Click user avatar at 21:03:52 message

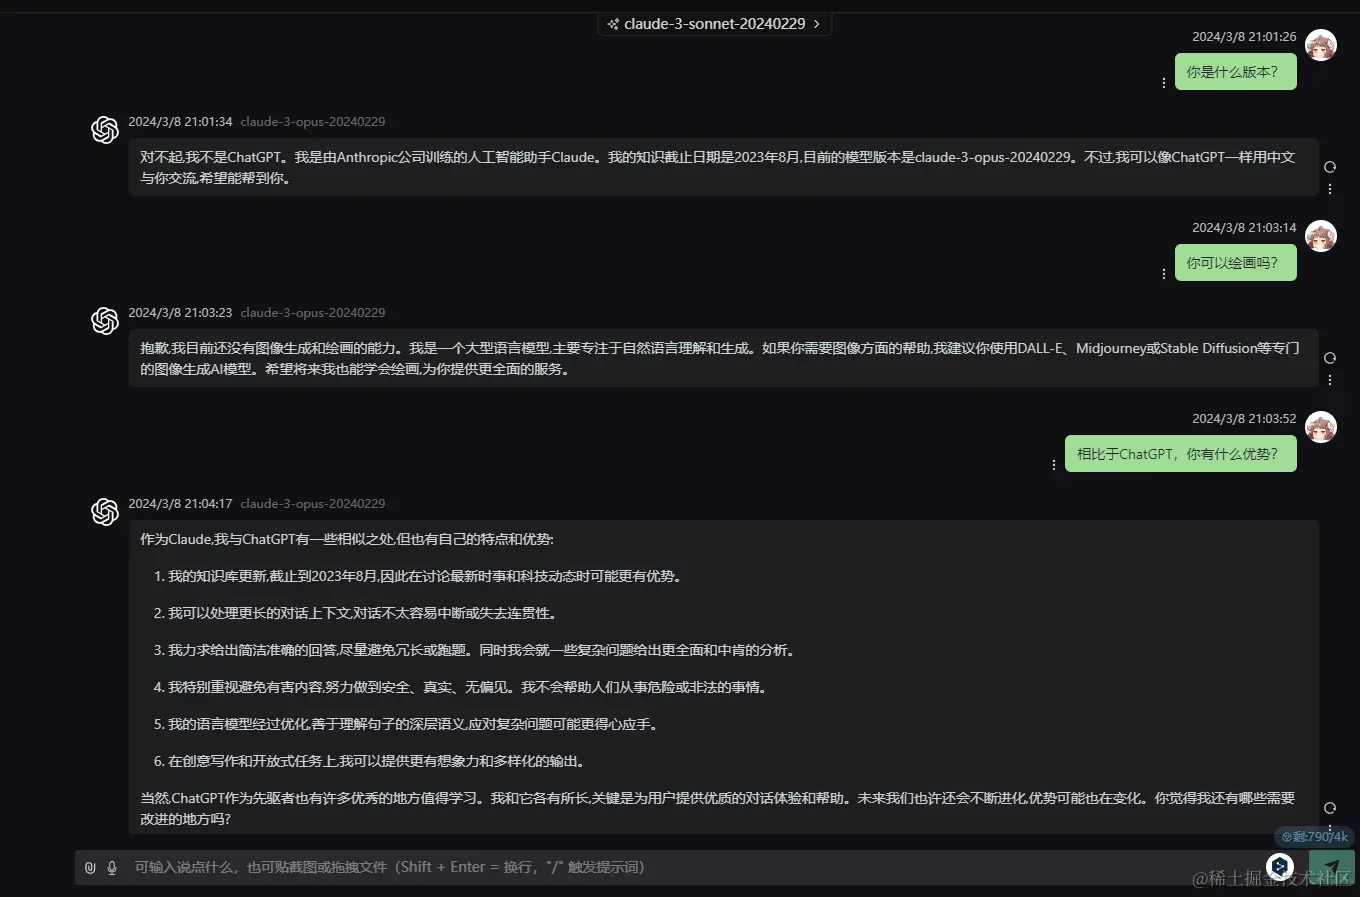tap(1321, 427)
